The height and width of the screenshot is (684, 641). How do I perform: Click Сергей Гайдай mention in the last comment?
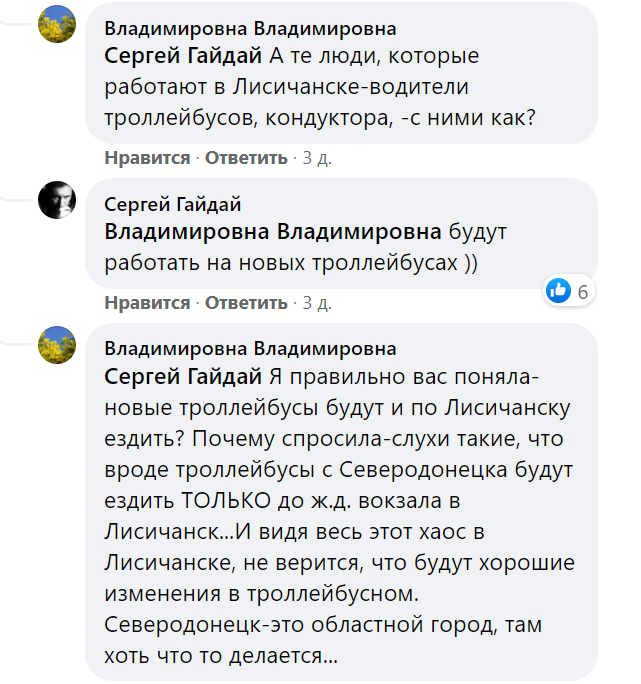point(183,377)
